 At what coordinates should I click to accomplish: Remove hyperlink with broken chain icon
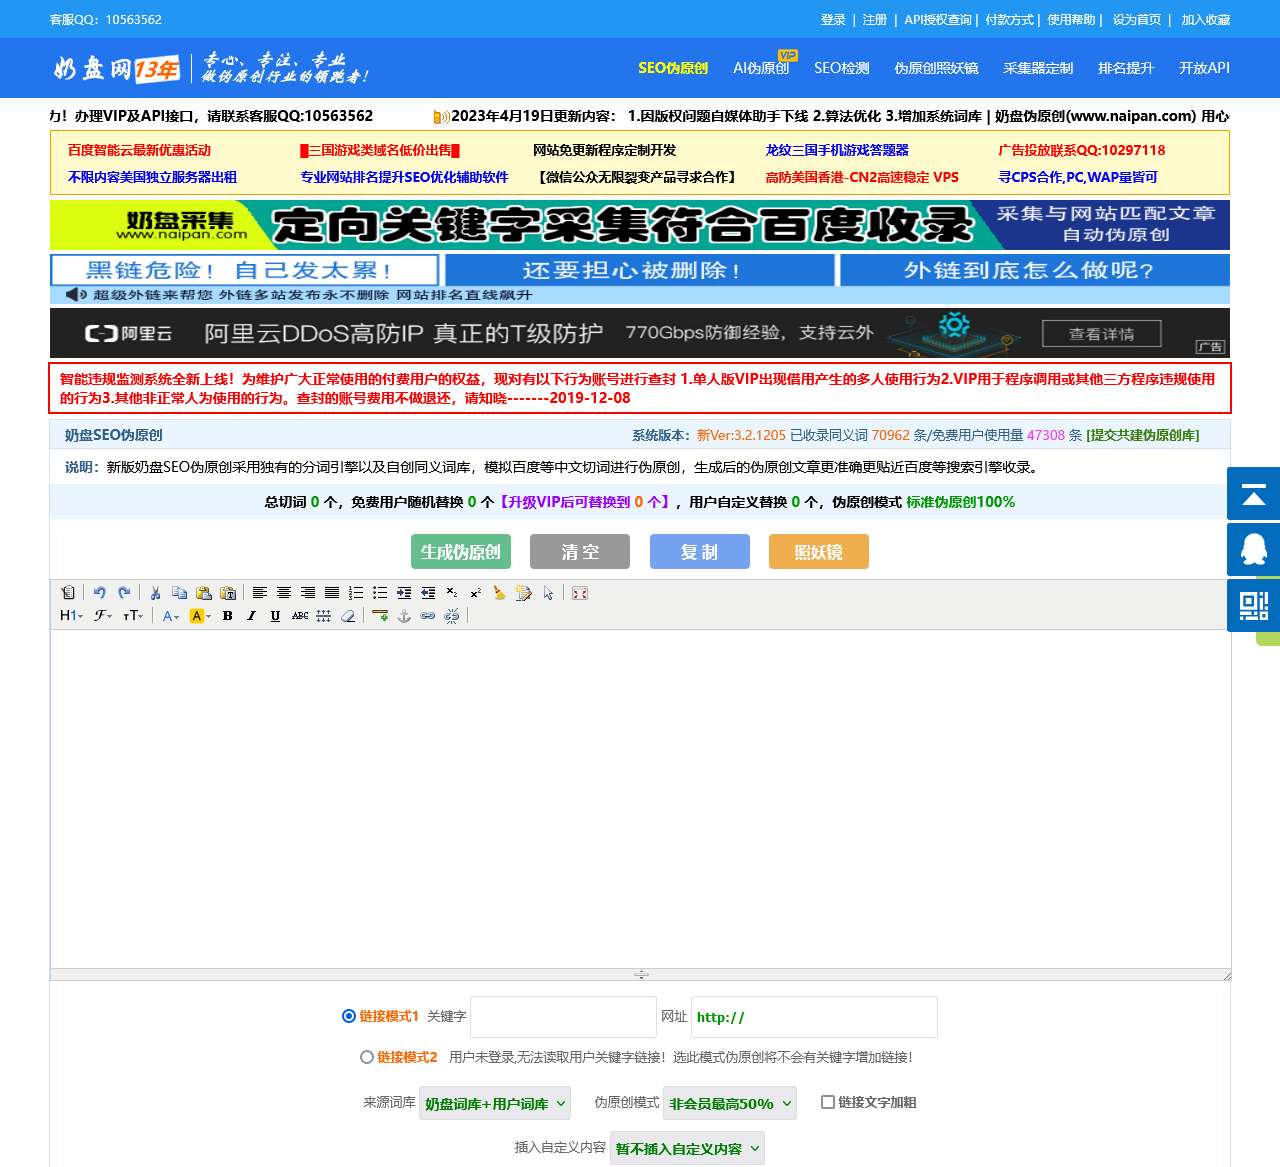point(452,616)
